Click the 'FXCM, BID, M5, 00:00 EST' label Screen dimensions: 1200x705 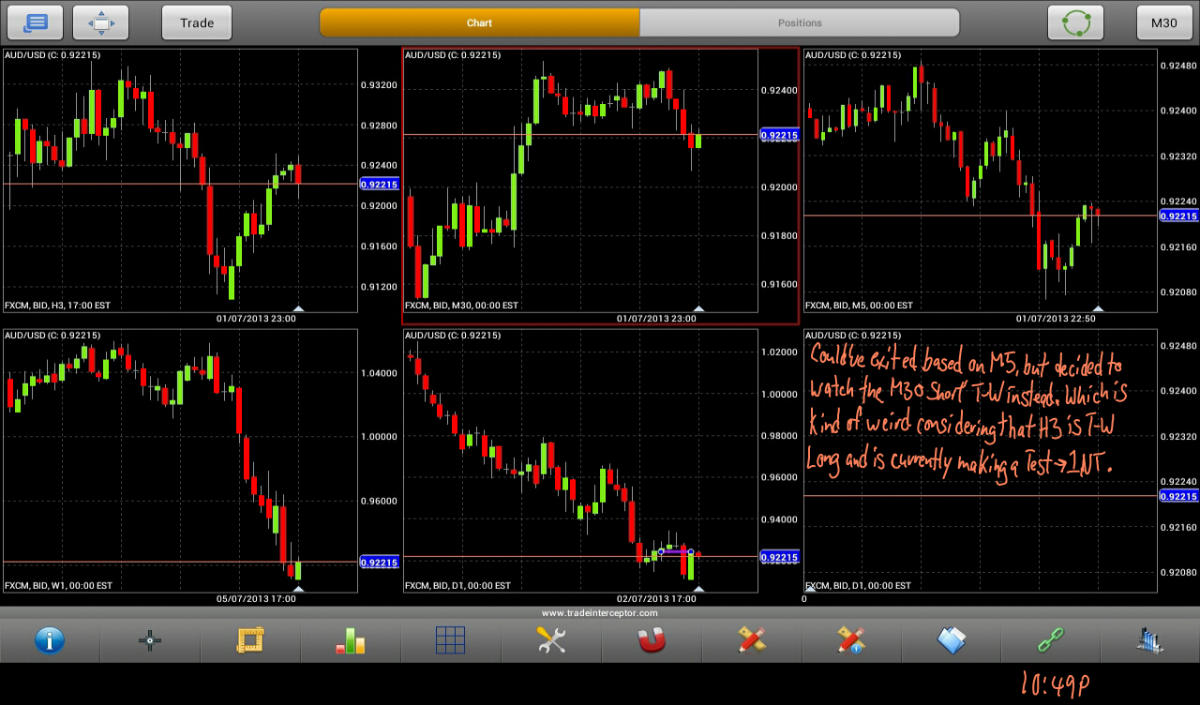(x=858, y=305)
